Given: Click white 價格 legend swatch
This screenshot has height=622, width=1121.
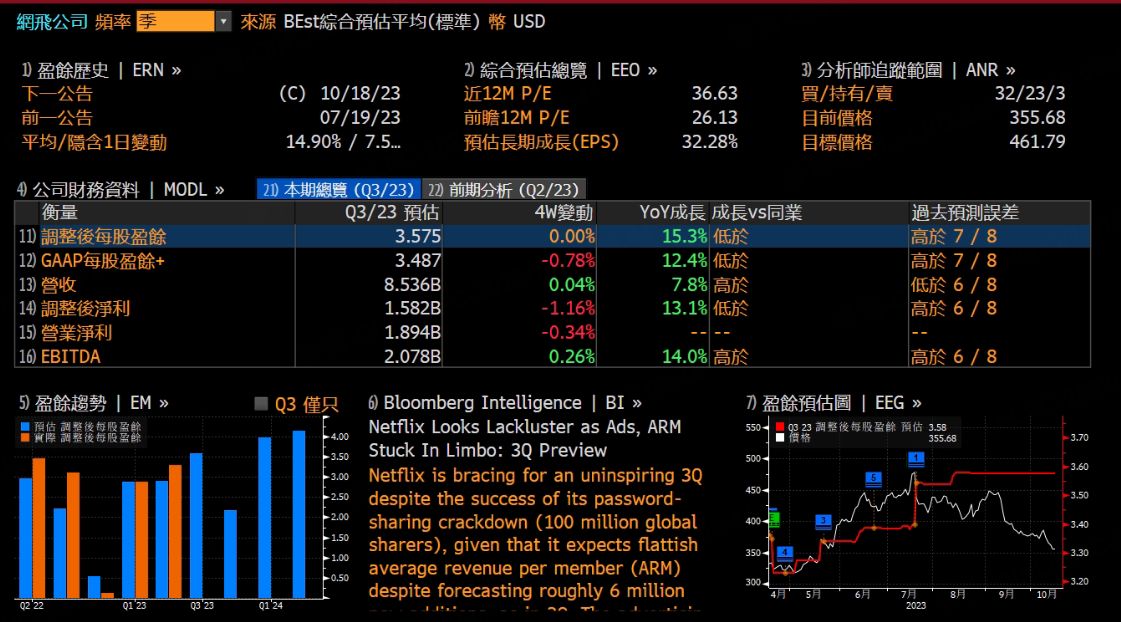Looking at the screenshot, I should click(780, 438).
